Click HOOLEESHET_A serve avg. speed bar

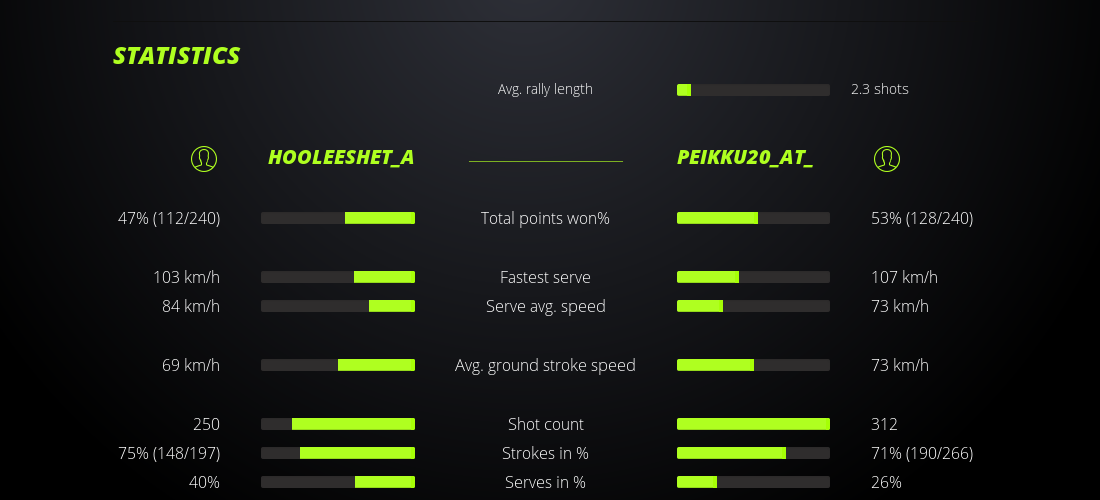tap(338, 306)
